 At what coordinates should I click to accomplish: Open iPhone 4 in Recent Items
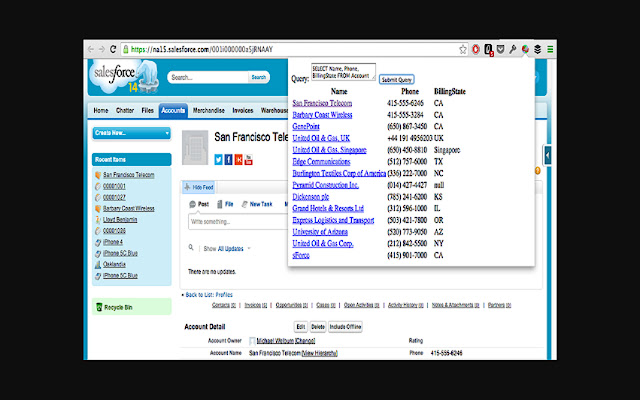coord(113,242)
